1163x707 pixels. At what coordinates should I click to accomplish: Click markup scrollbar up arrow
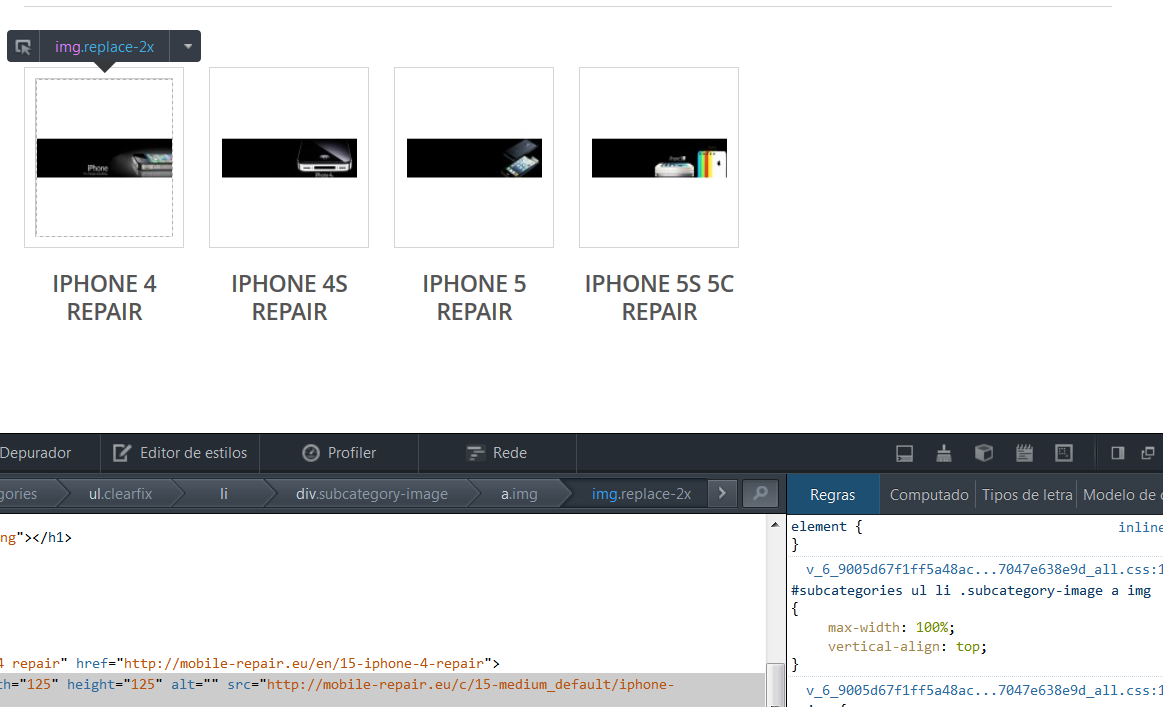click(775, 525)
